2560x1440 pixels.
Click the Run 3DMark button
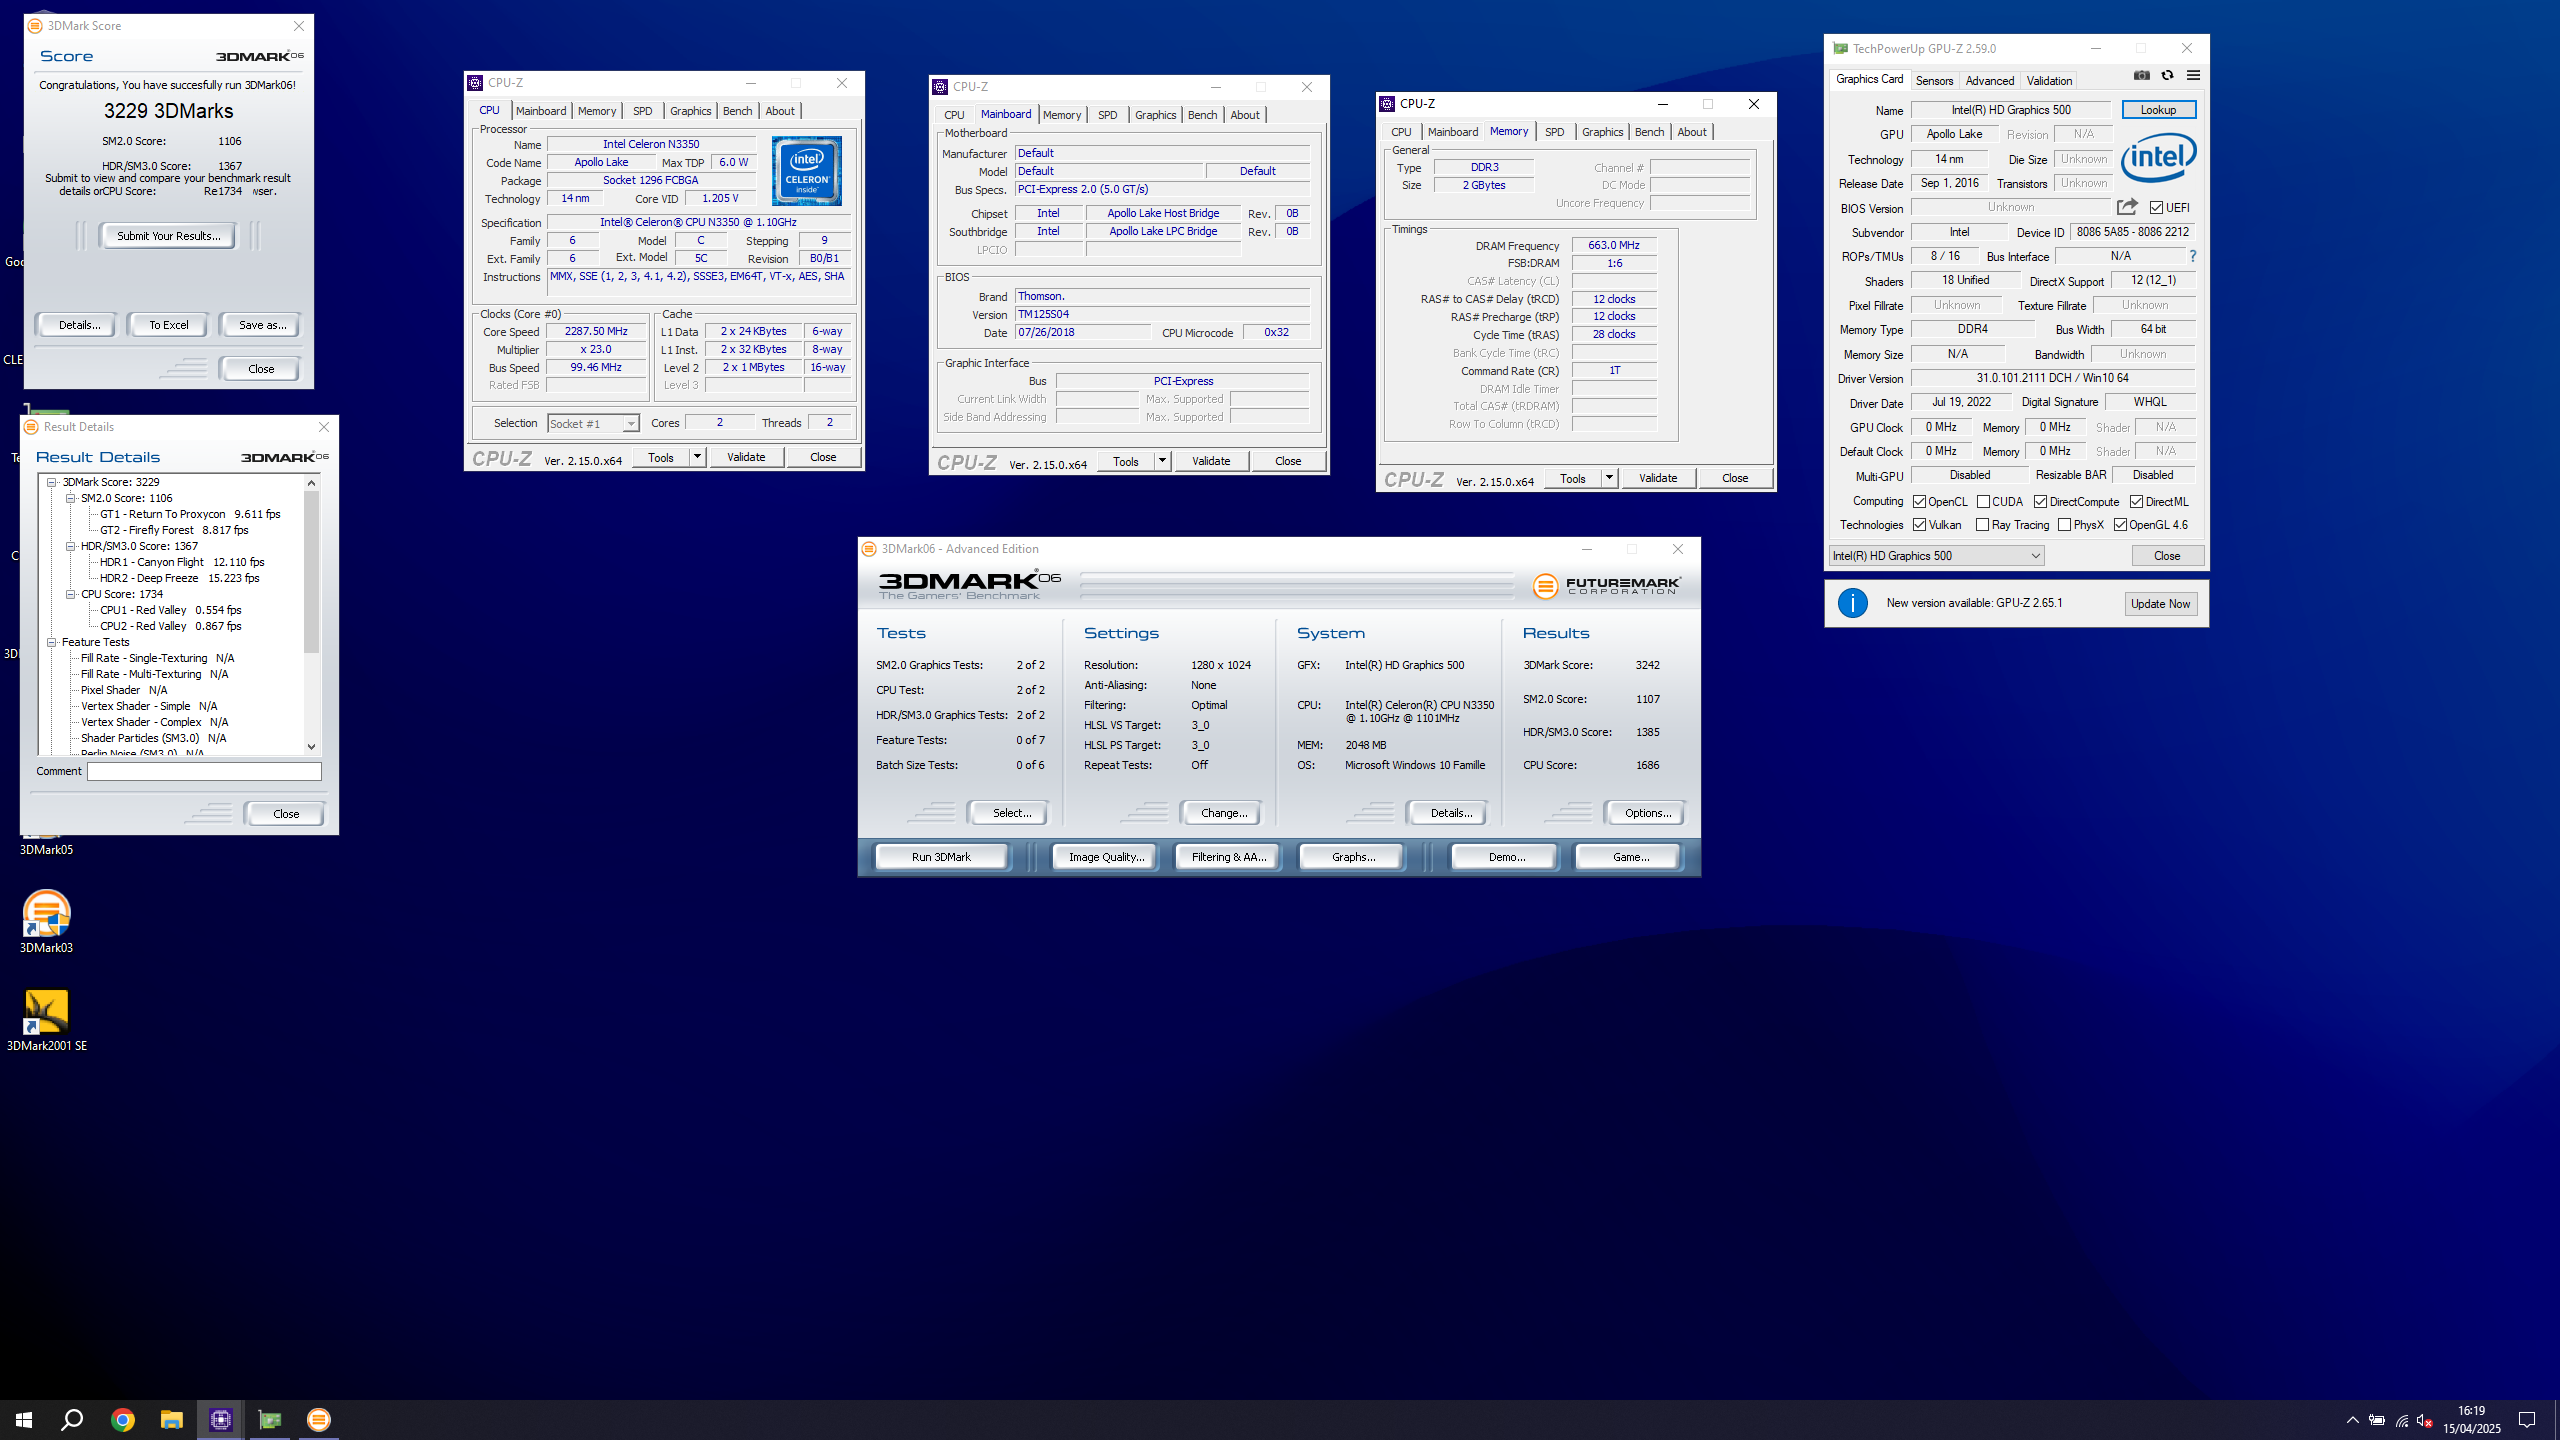point(941,857)
